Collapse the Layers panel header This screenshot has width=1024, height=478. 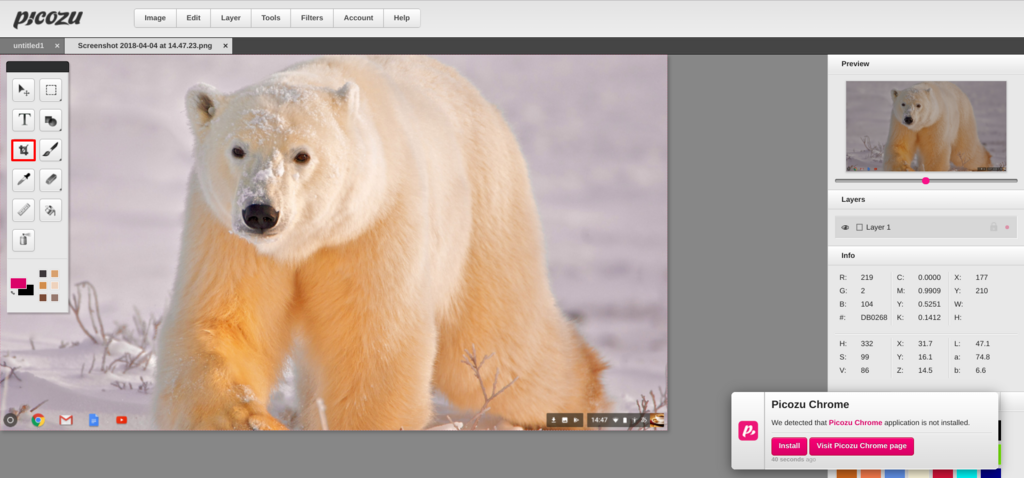(x=925, y=199)
